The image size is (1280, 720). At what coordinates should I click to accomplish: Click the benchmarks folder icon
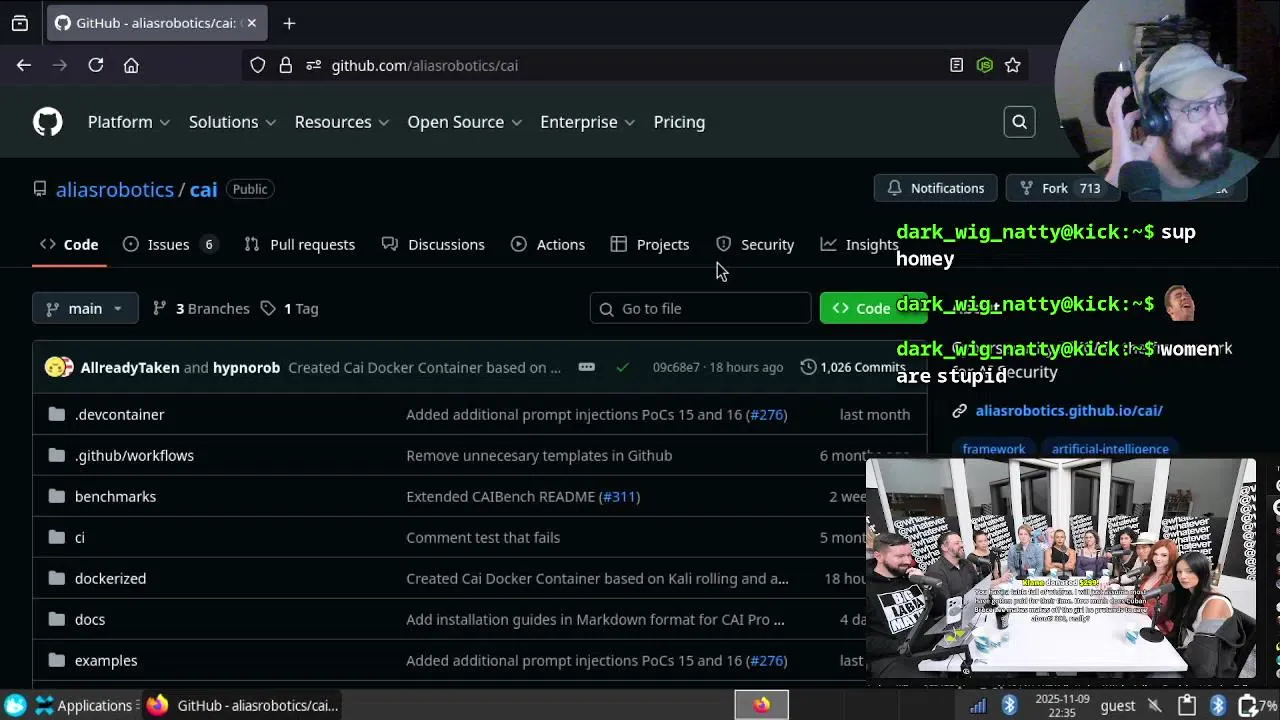pos(57,496)
